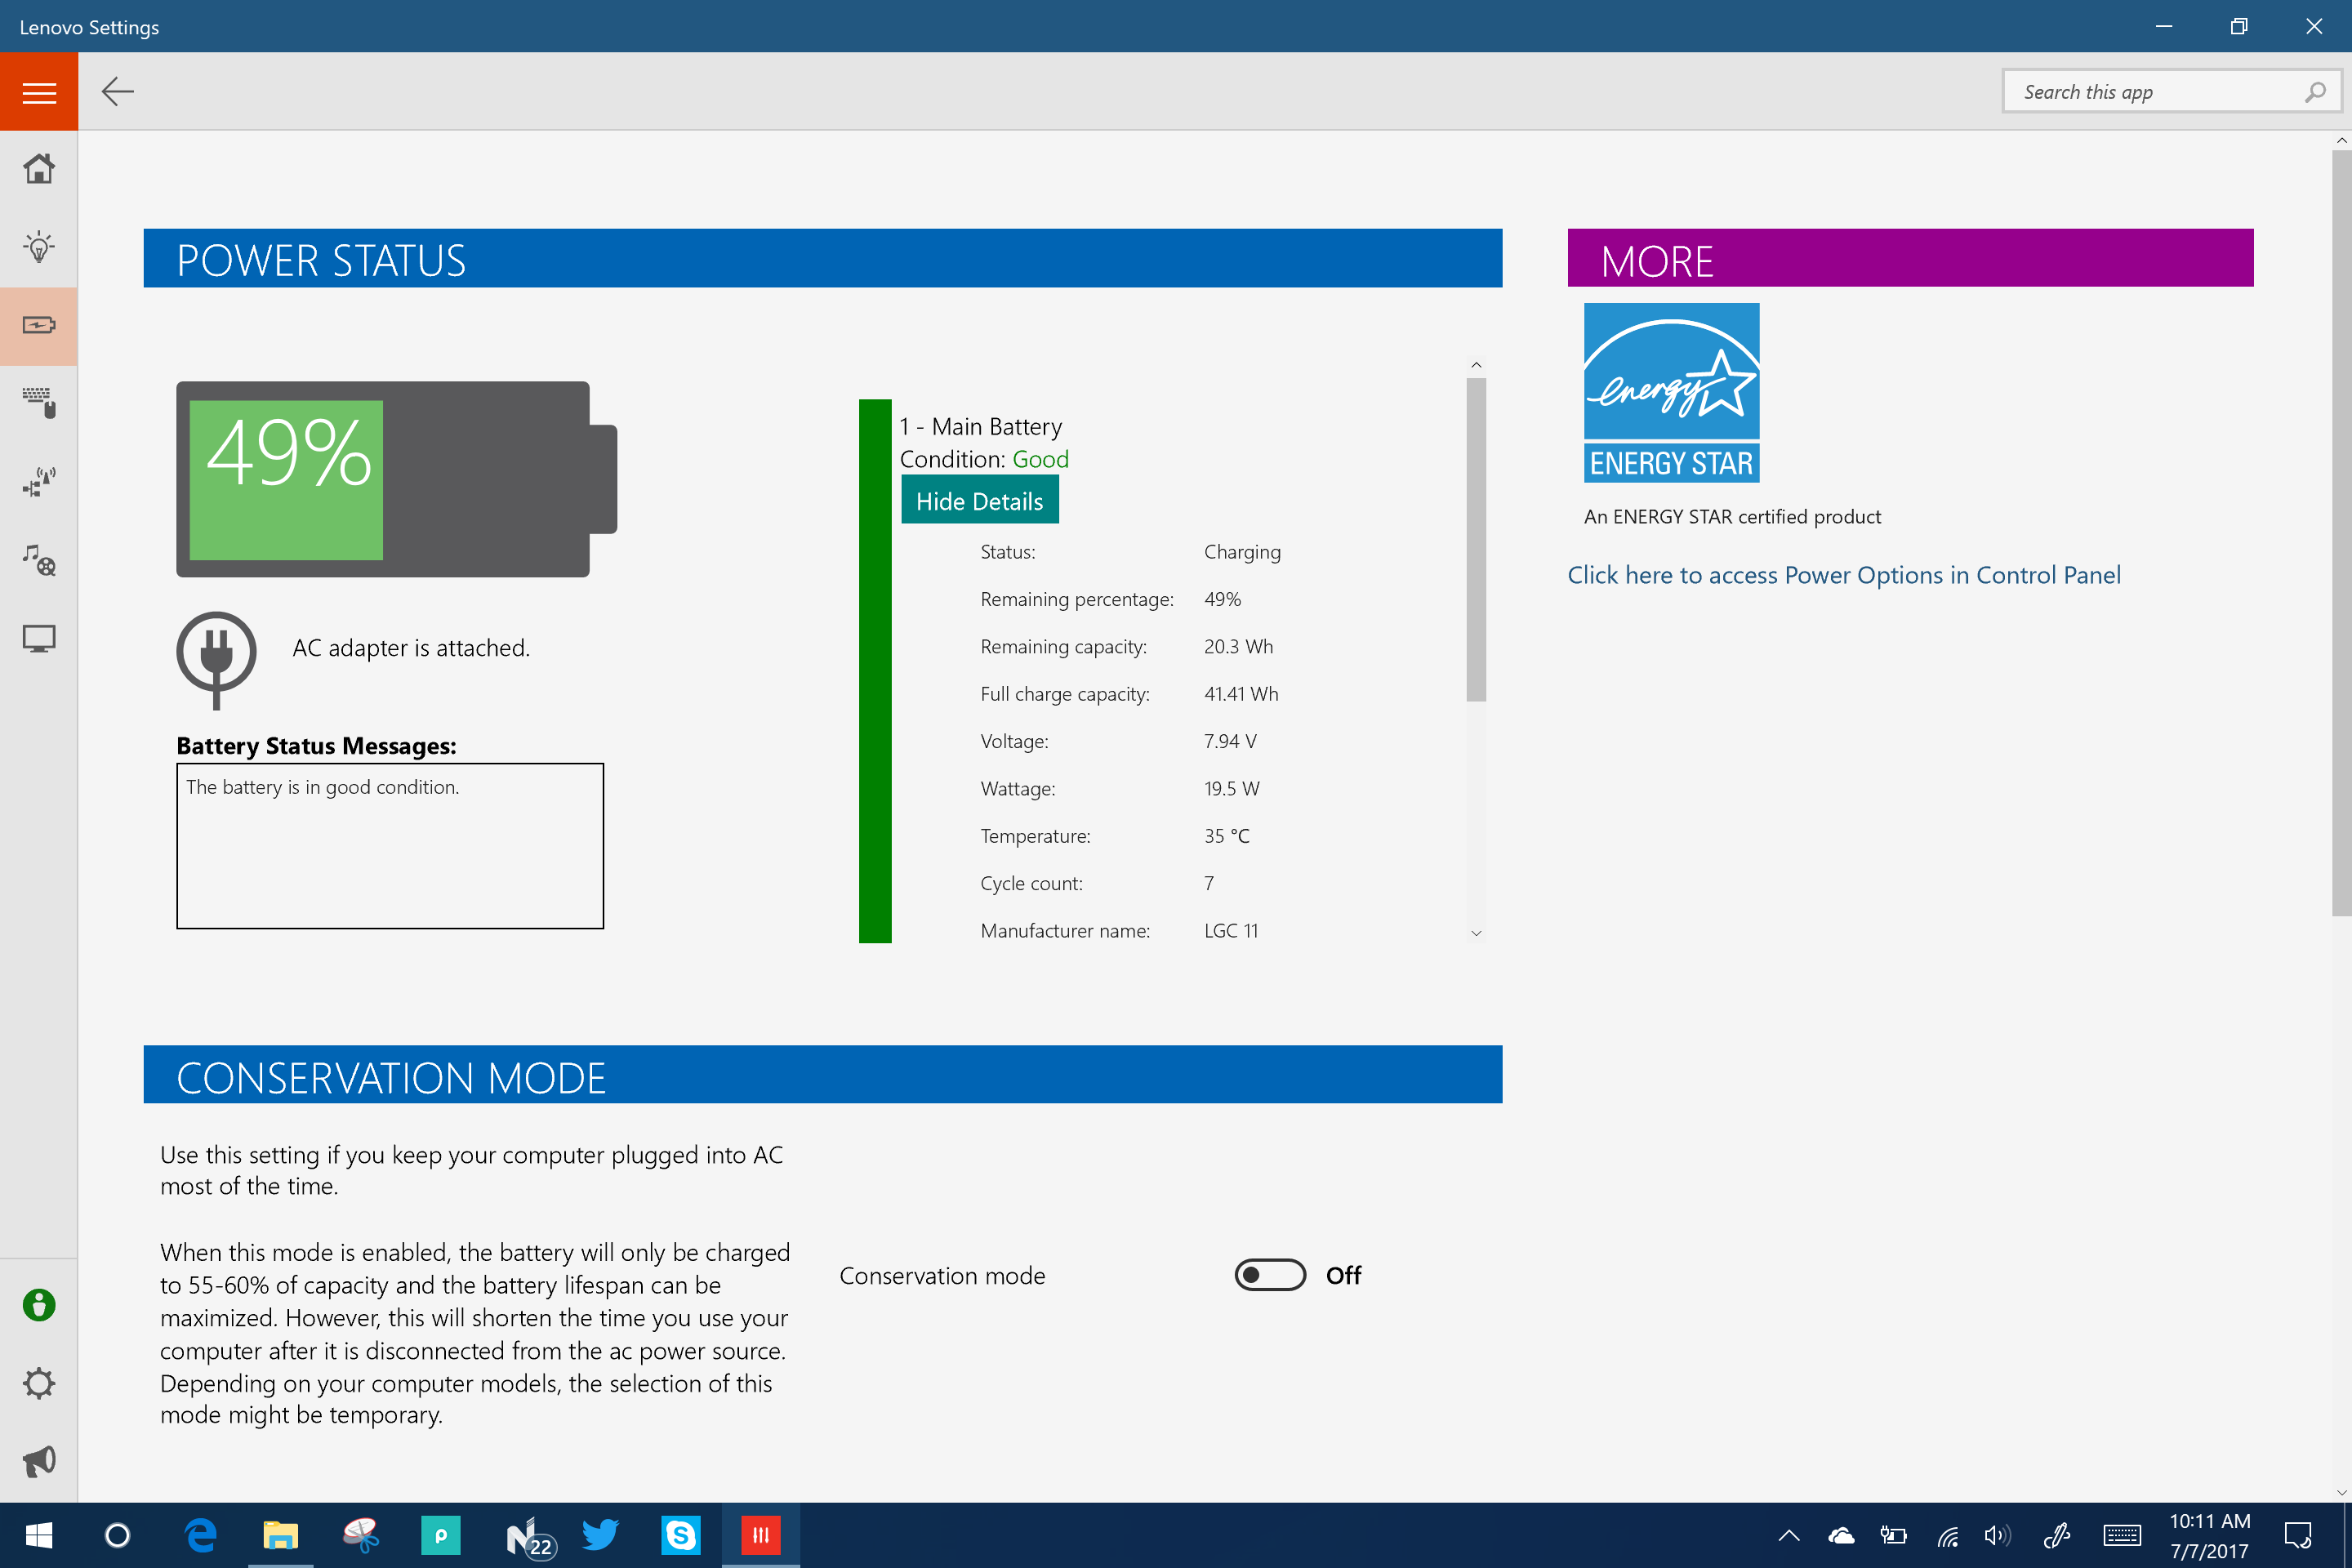Open the feedback megaphone icon
Image resolution: width=2352 pixels, height=1568 pixels.
[x=39, y=1460]
